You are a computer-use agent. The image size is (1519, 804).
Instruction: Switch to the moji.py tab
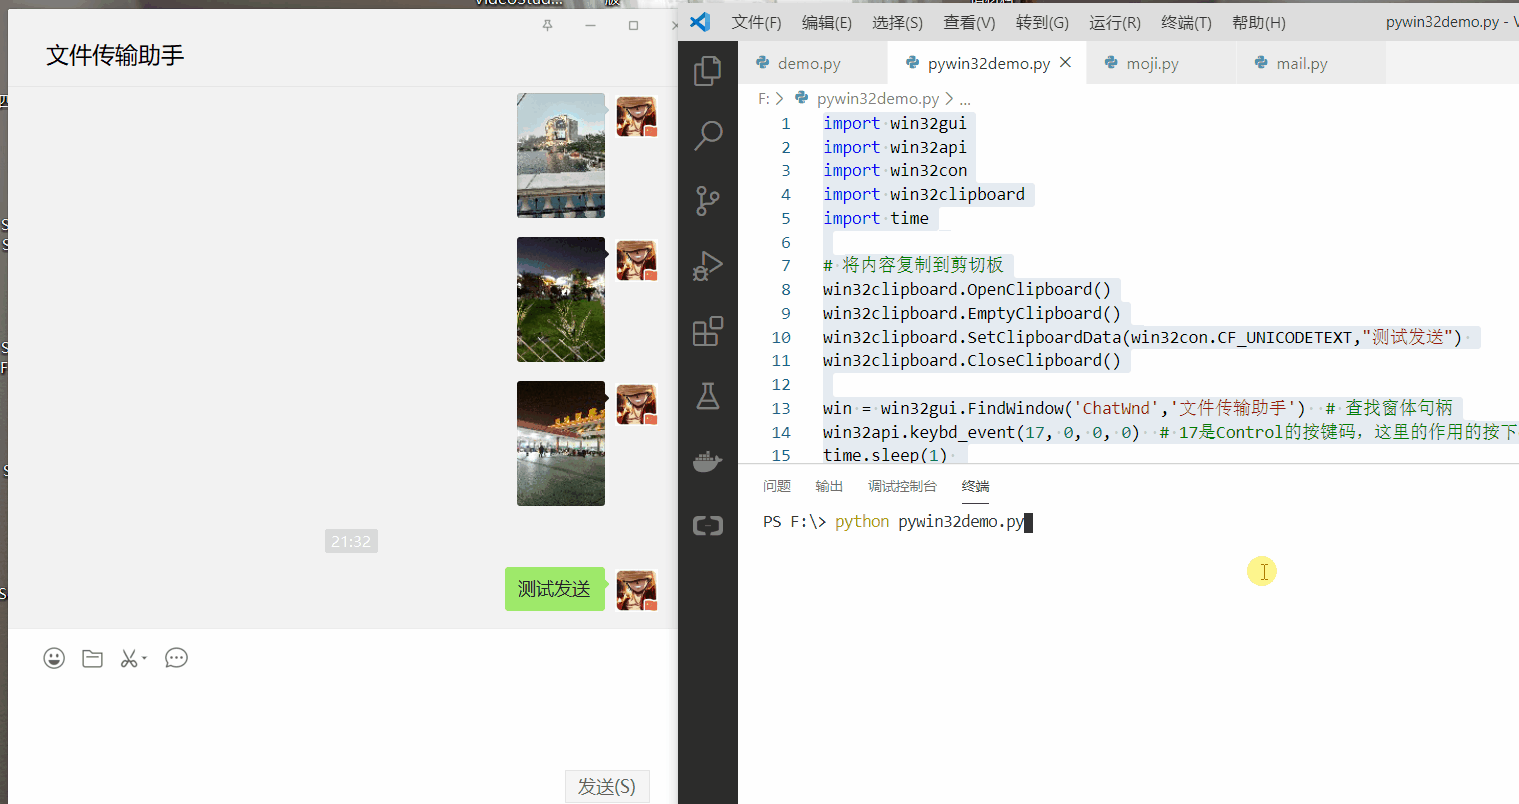1161,63
